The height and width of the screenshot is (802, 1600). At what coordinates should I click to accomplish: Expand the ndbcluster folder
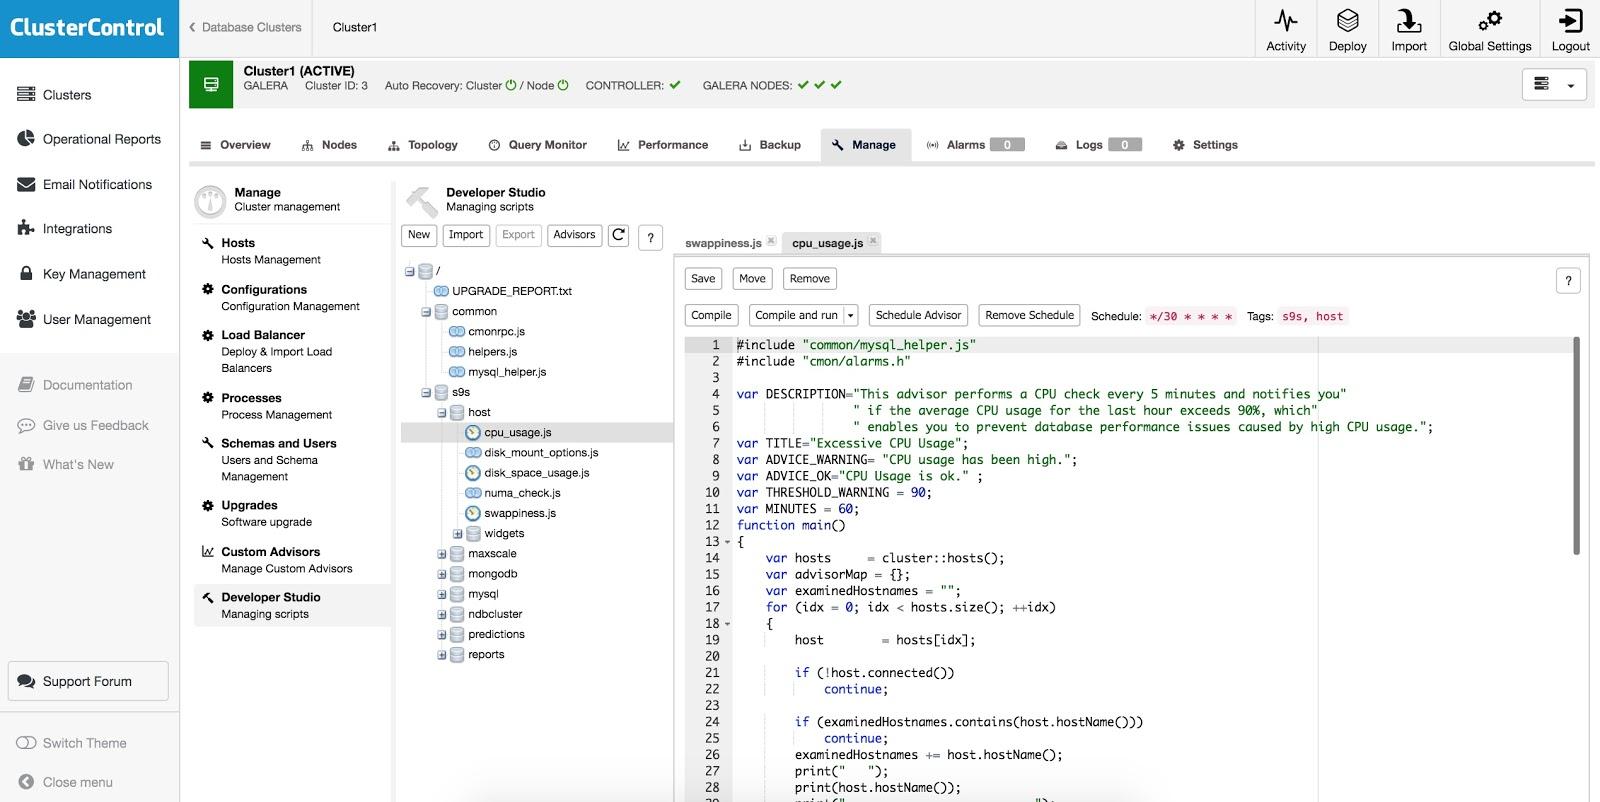coord(441,614)
